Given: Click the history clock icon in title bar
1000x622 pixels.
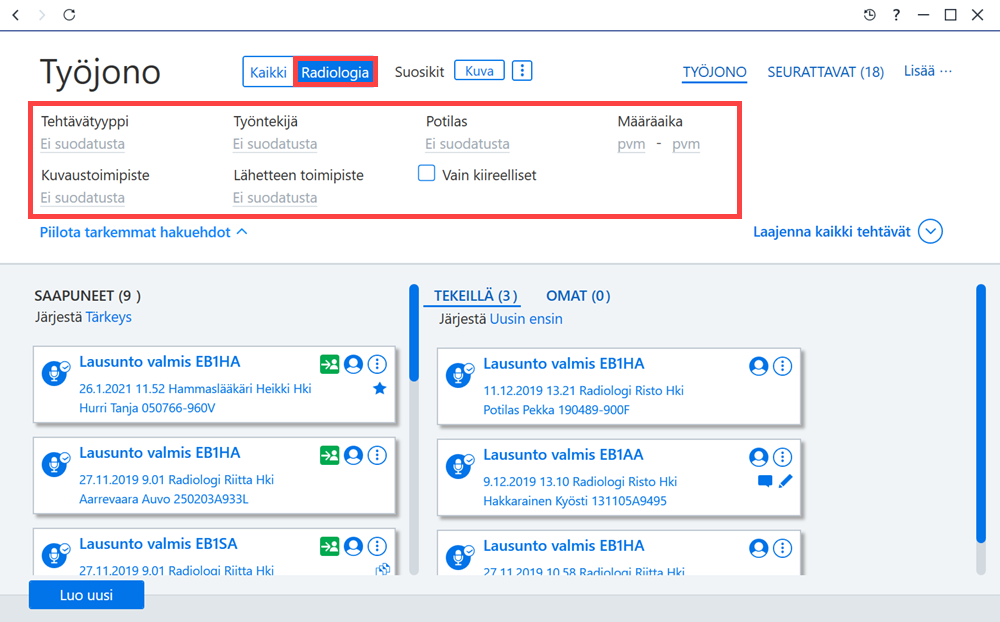Looking at the screenshot, I should tap(869, 15).
